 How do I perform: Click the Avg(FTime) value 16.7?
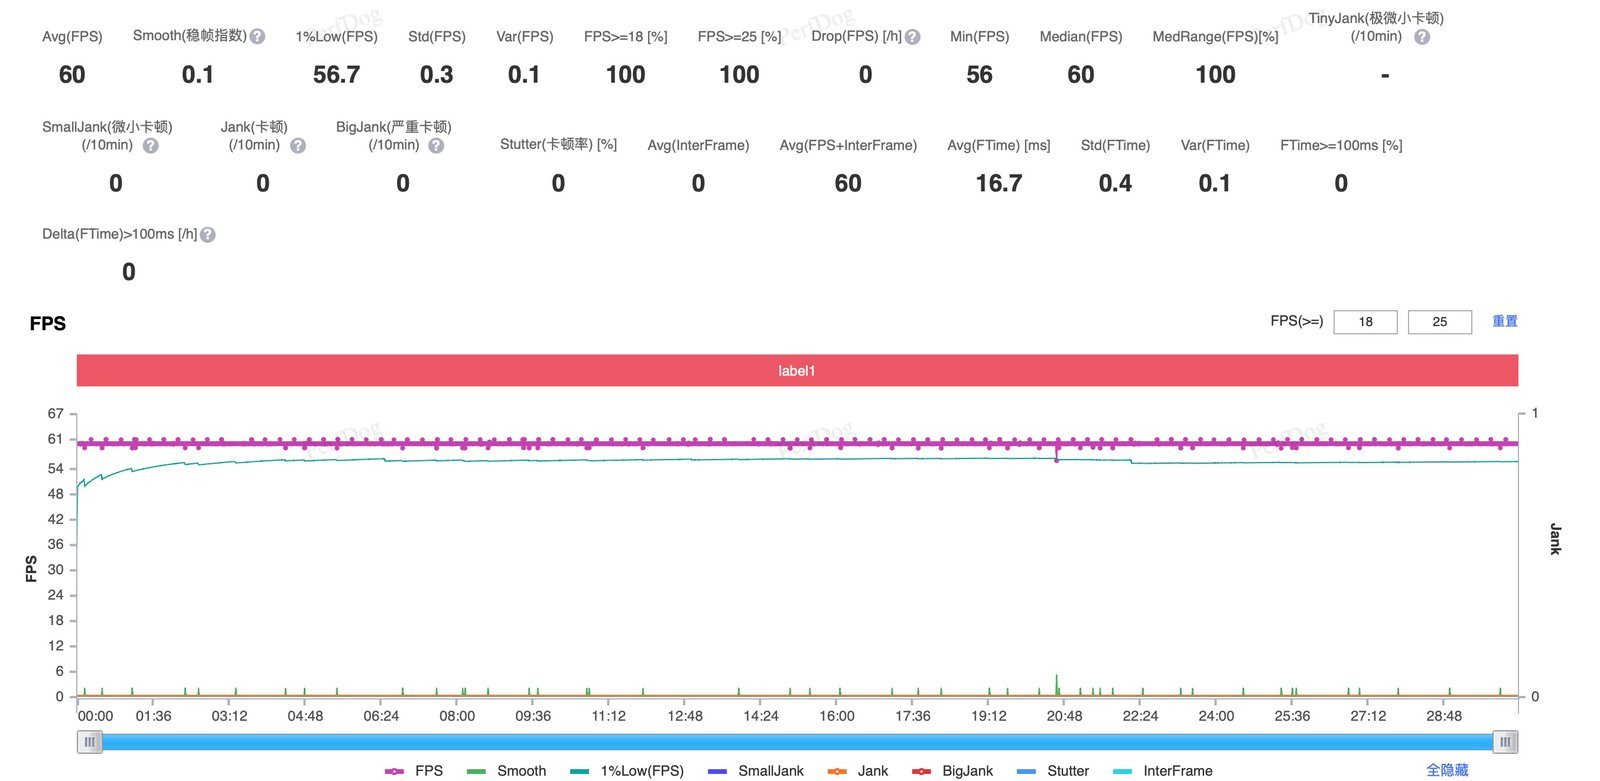pyautogui.click(x=999, y=184)
